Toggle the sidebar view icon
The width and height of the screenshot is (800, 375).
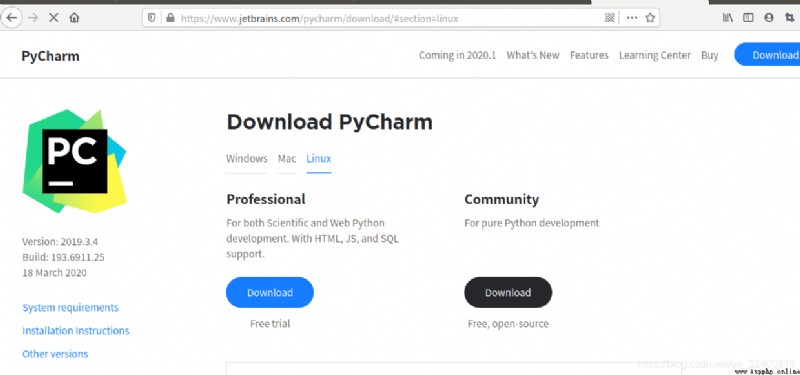point(748,18)
